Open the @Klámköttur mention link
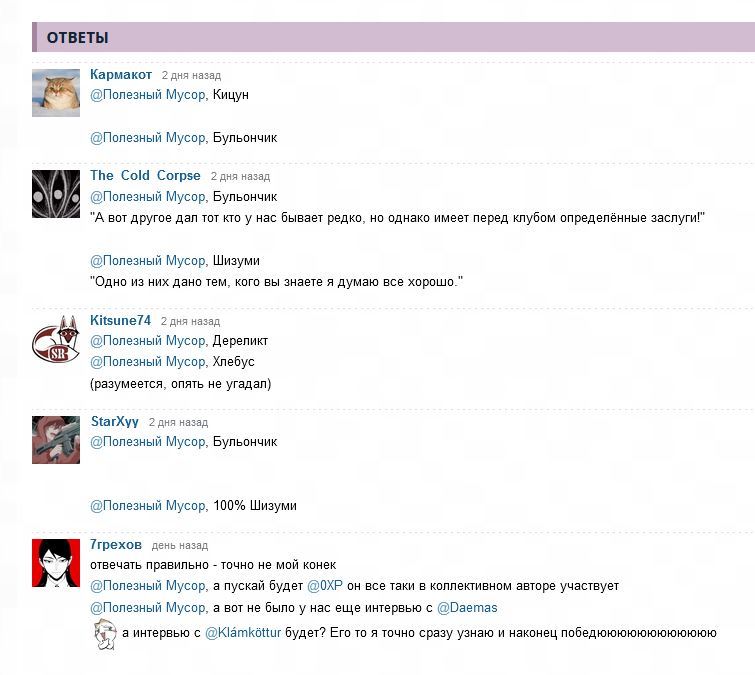The image size is (755, 675). pyautogui.click(x=243, y=633)
